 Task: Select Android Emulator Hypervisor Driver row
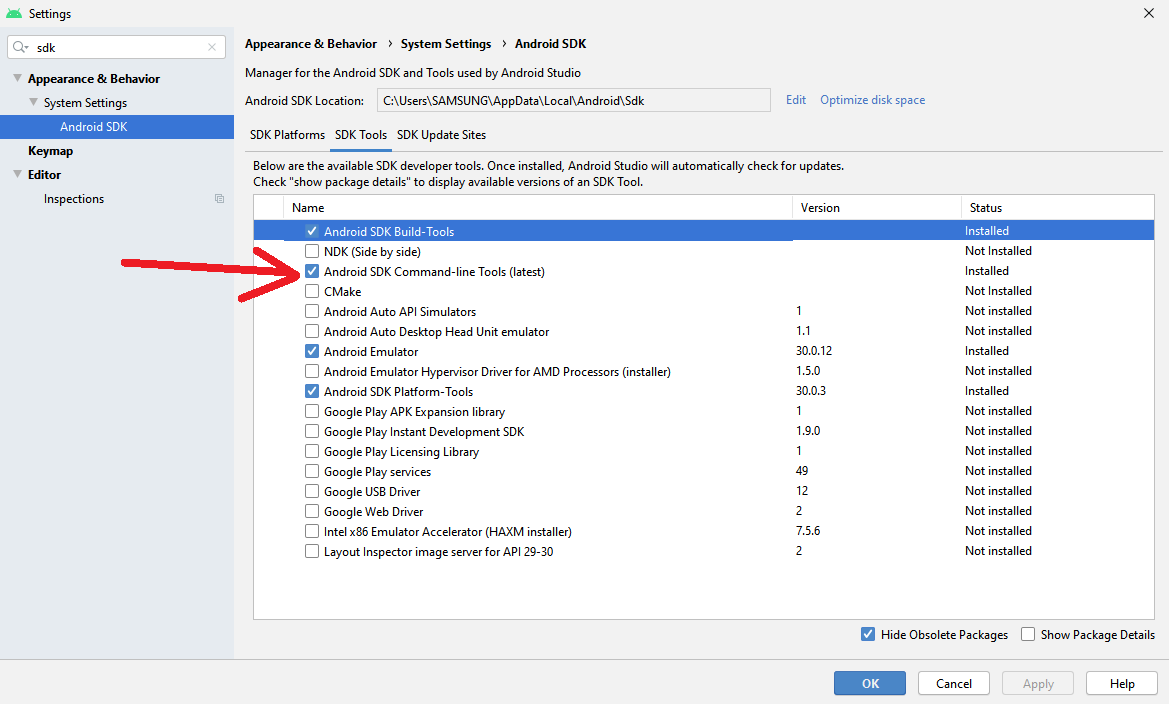(x=704, y=371)
